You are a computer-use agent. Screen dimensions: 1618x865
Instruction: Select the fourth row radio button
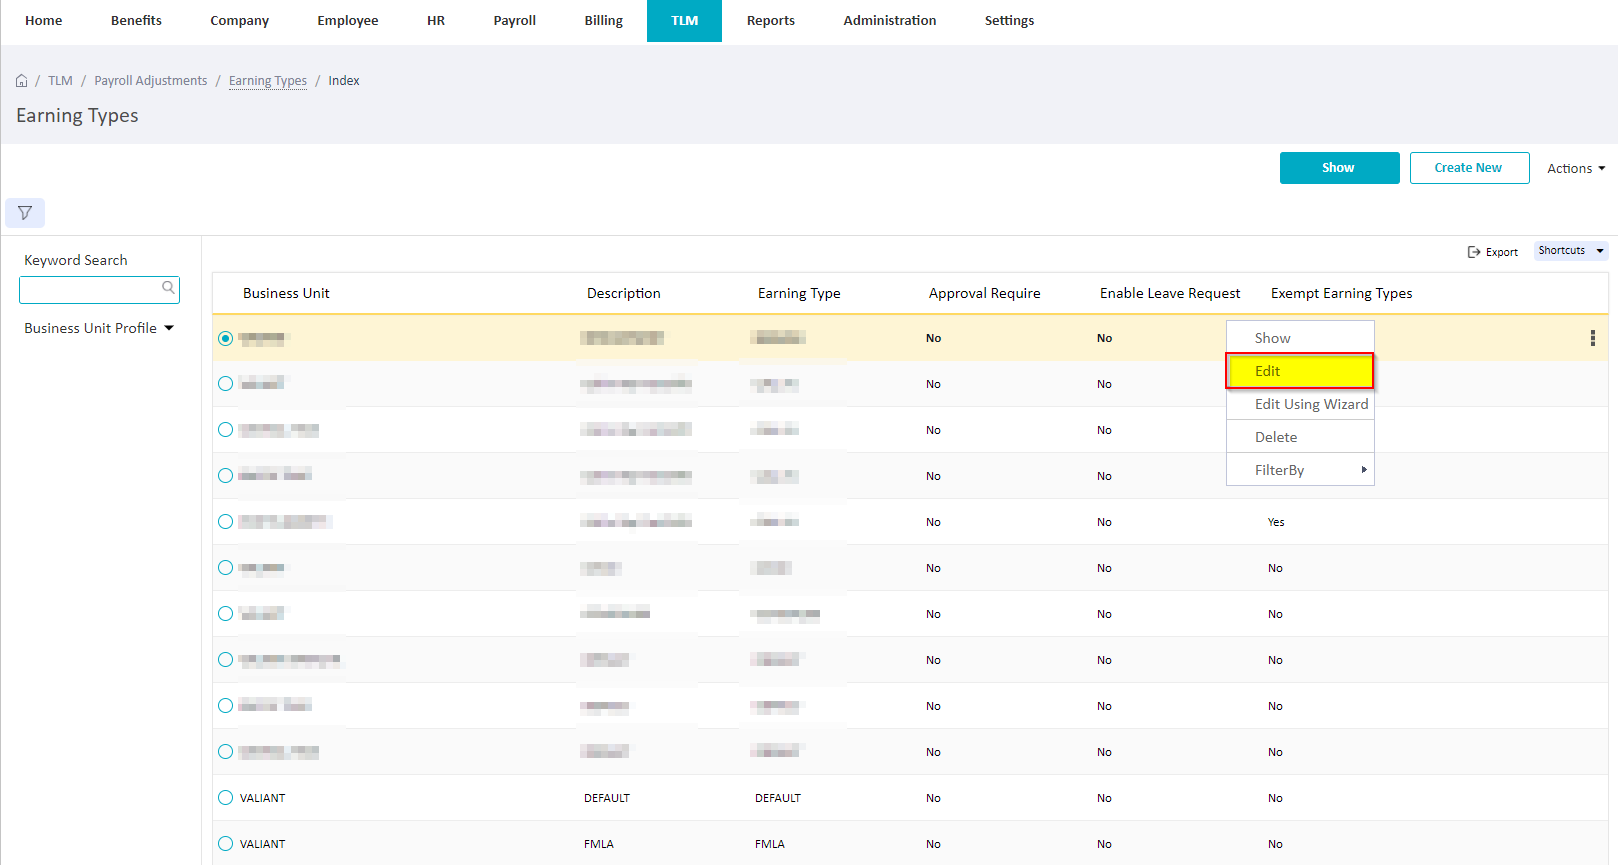(225, 476)
